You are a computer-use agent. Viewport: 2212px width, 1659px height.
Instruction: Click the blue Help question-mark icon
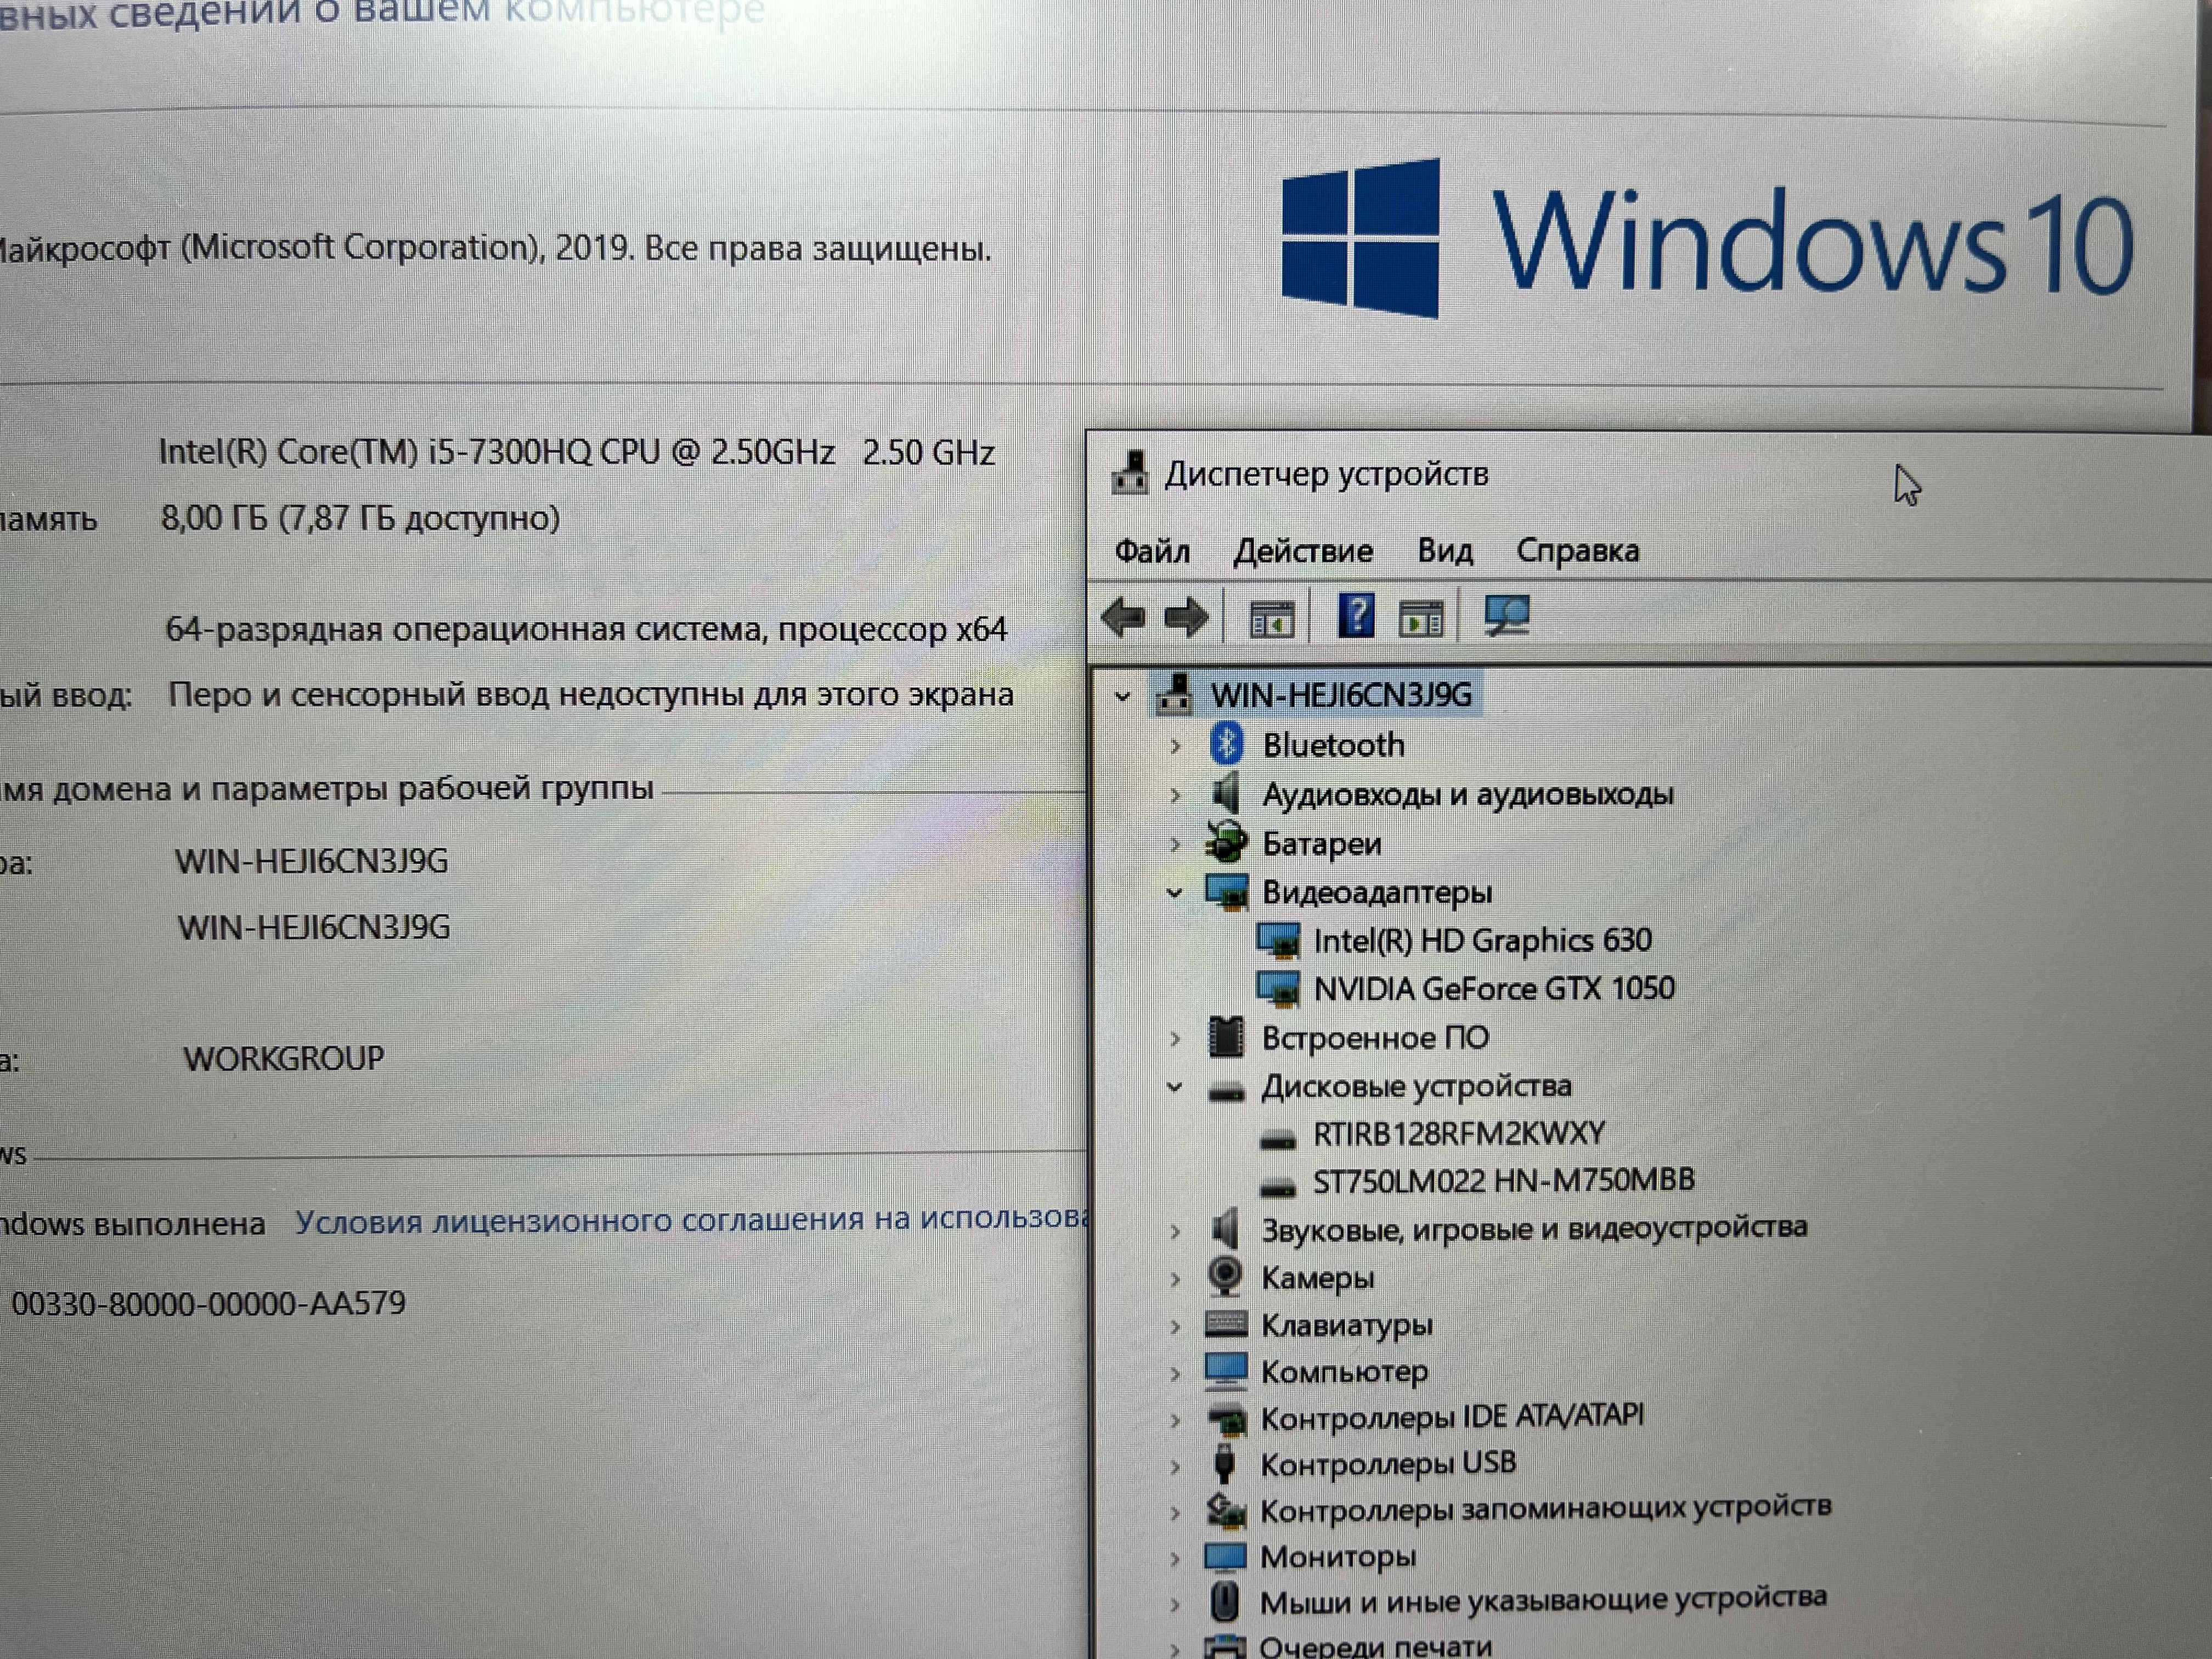1356,616
